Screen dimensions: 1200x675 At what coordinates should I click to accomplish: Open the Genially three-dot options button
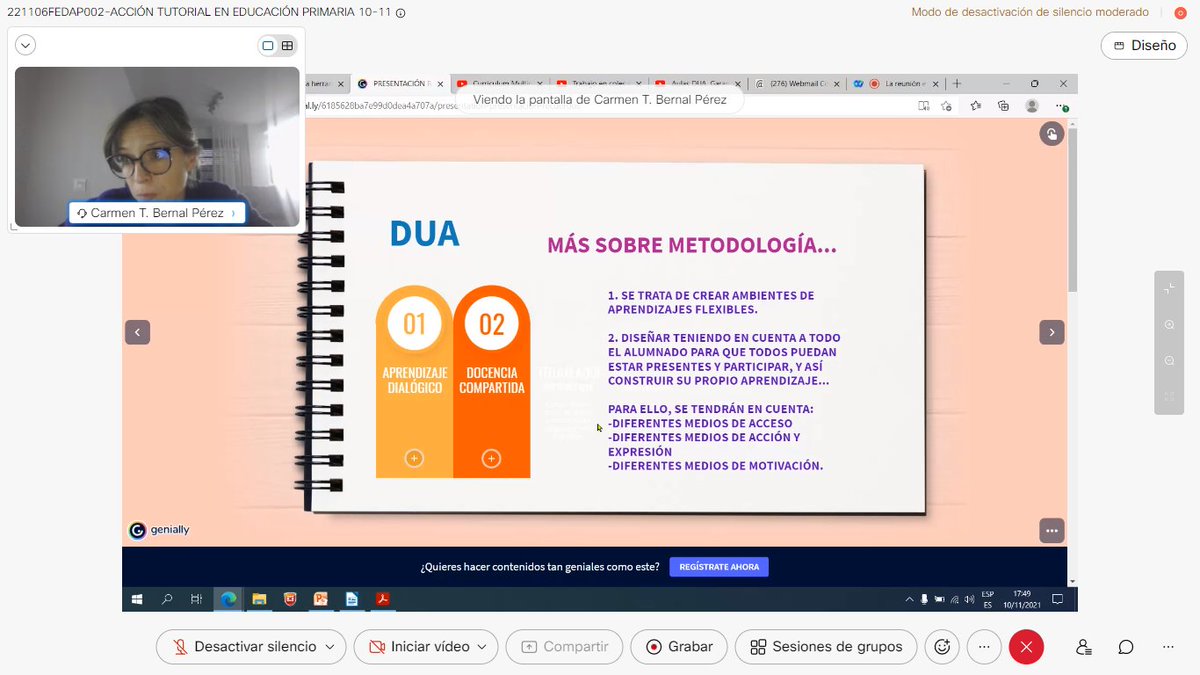(x=1051, y=531)
